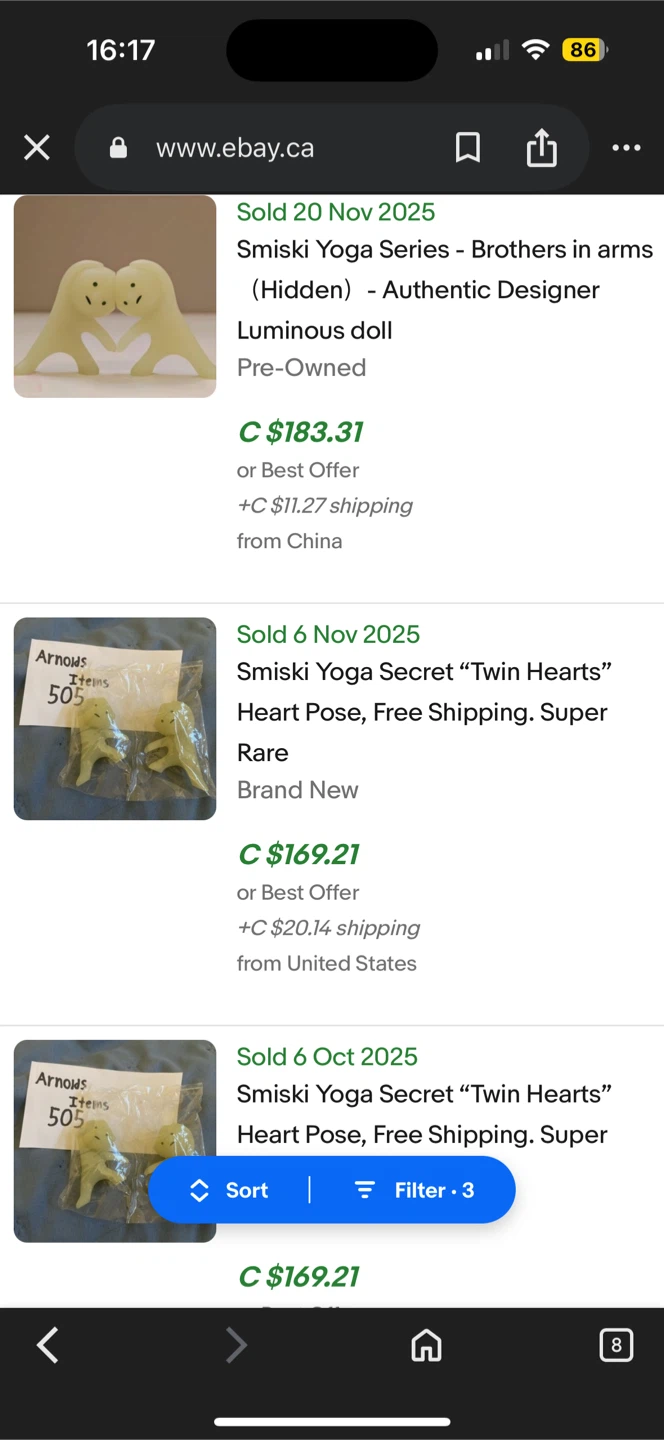This screenshot has height=1440, width=664.
Task: Tap the C $183.31 sold price
Action: [300, 432]
